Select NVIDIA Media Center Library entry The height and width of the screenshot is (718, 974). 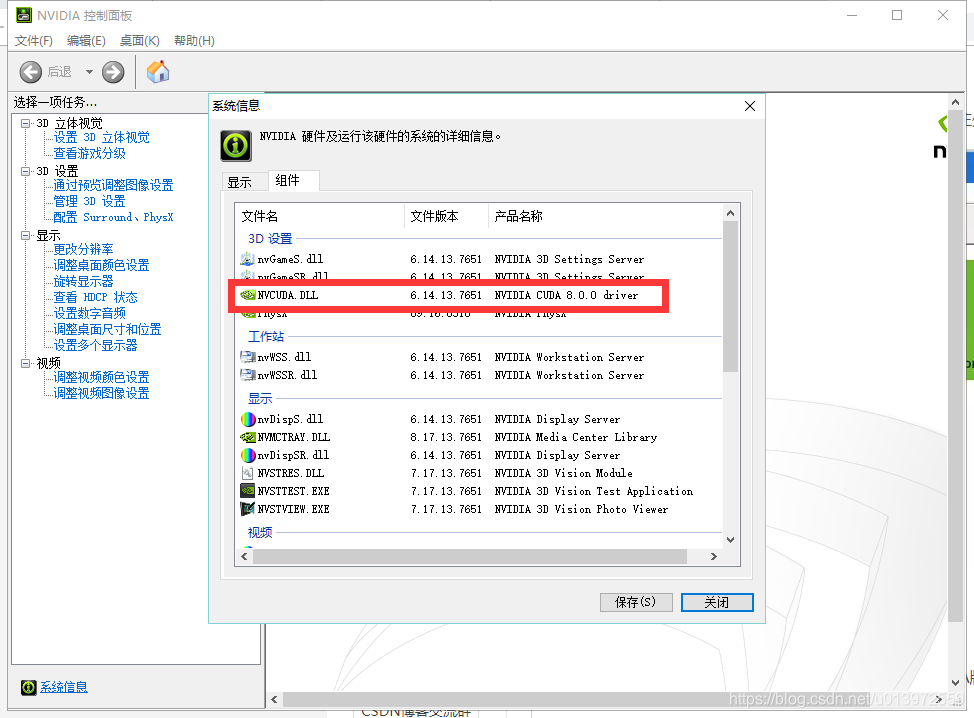coord(575,437)
